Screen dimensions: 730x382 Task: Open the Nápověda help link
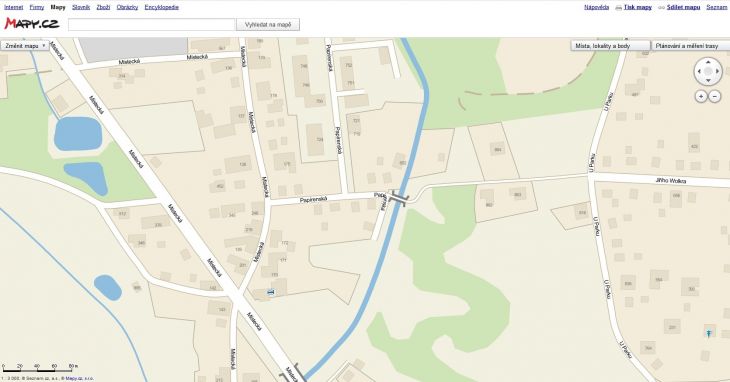pyautogui.click(x=596, y=7)
